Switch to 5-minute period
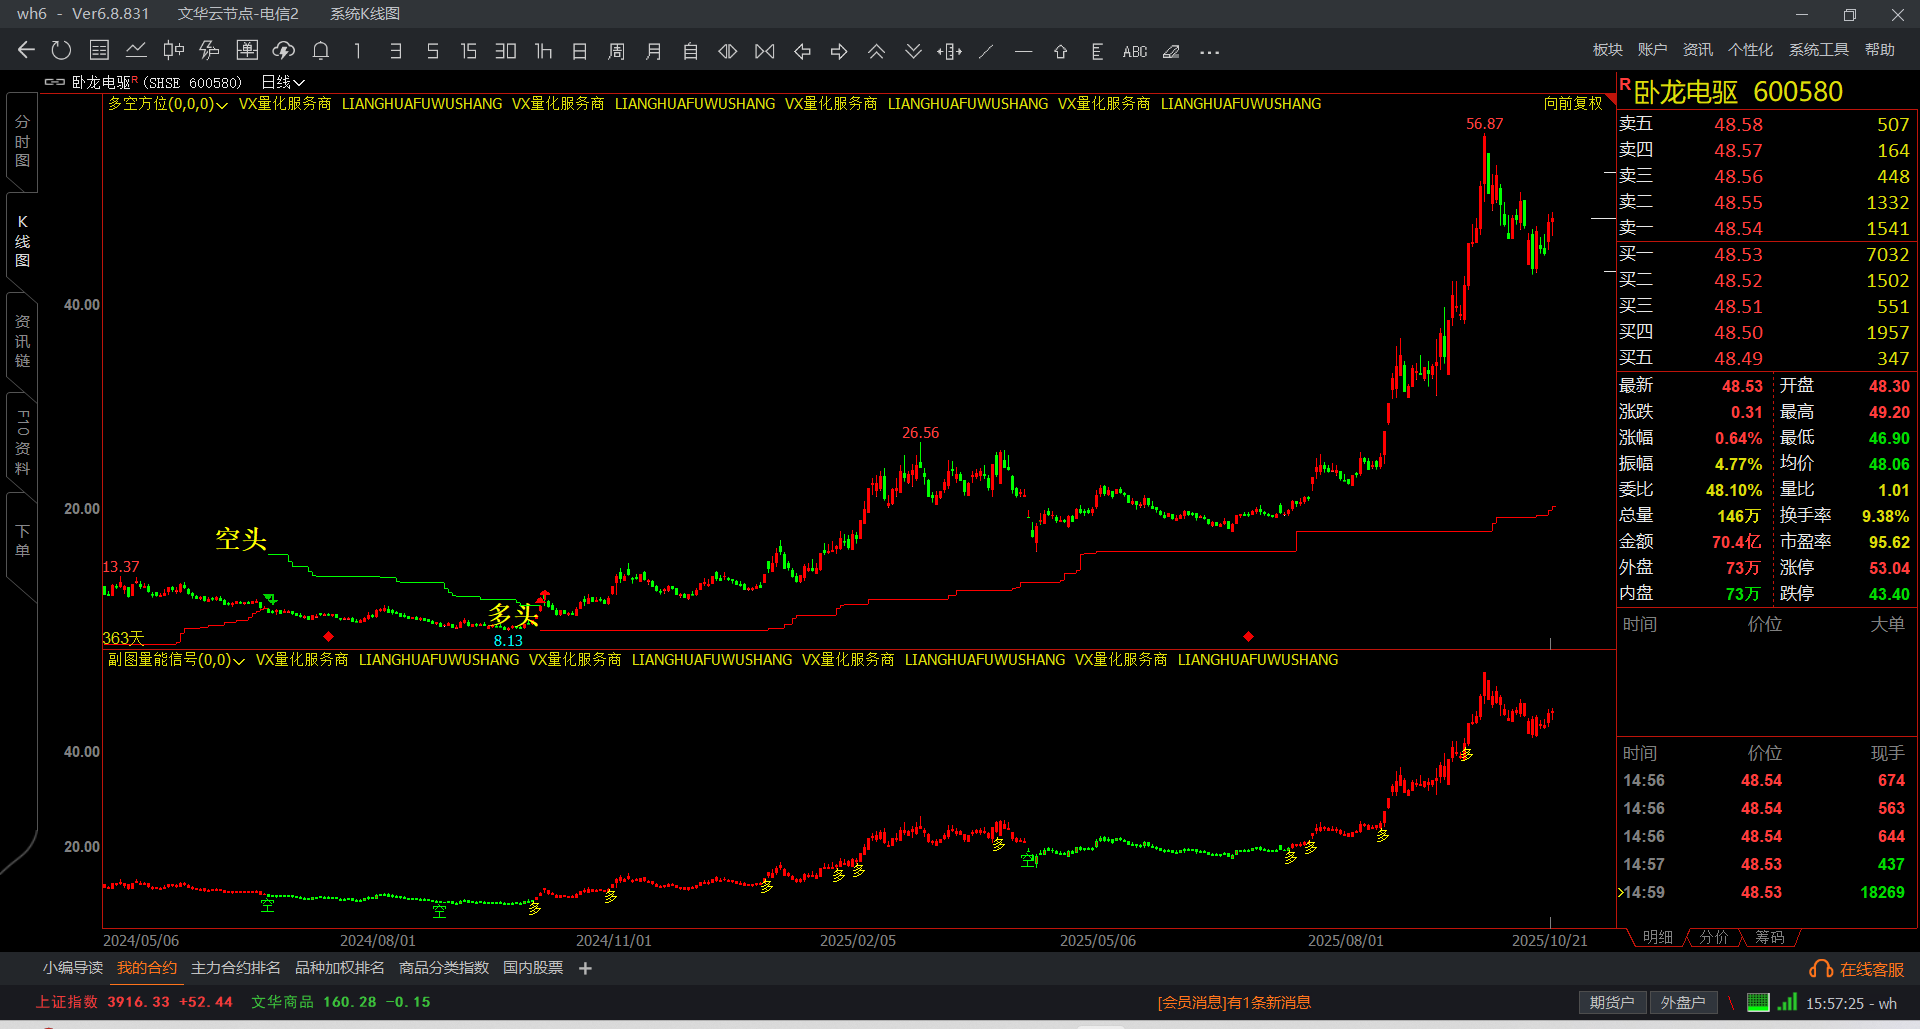 [x=432, y=51]
